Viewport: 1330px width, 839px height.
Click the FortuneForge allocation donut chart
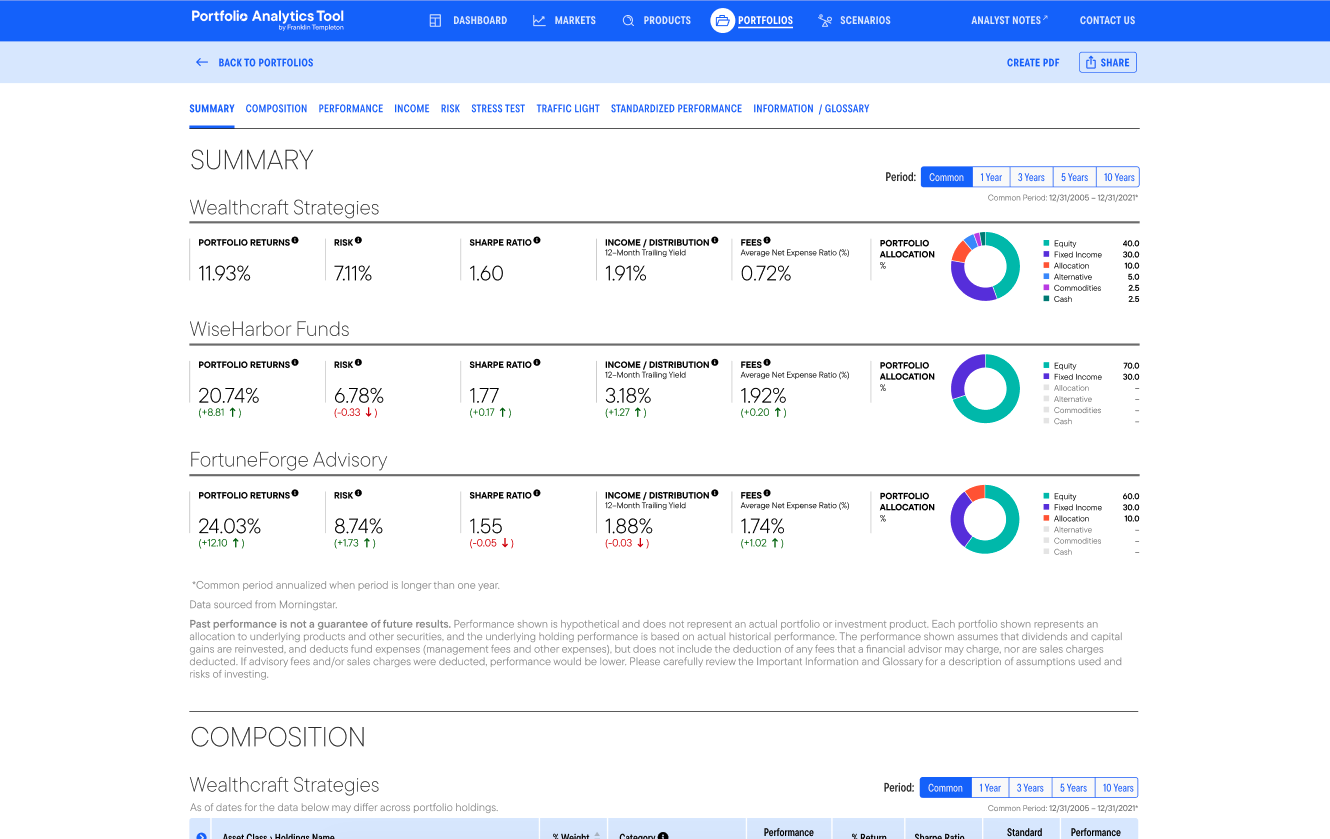[x=985, y=519]
